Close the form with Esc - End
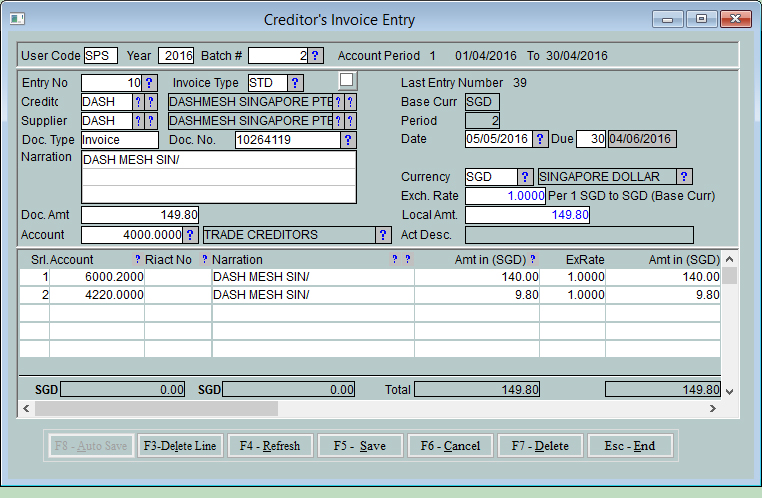This screenshot has width=762, height=498. [x=630, y=446]
